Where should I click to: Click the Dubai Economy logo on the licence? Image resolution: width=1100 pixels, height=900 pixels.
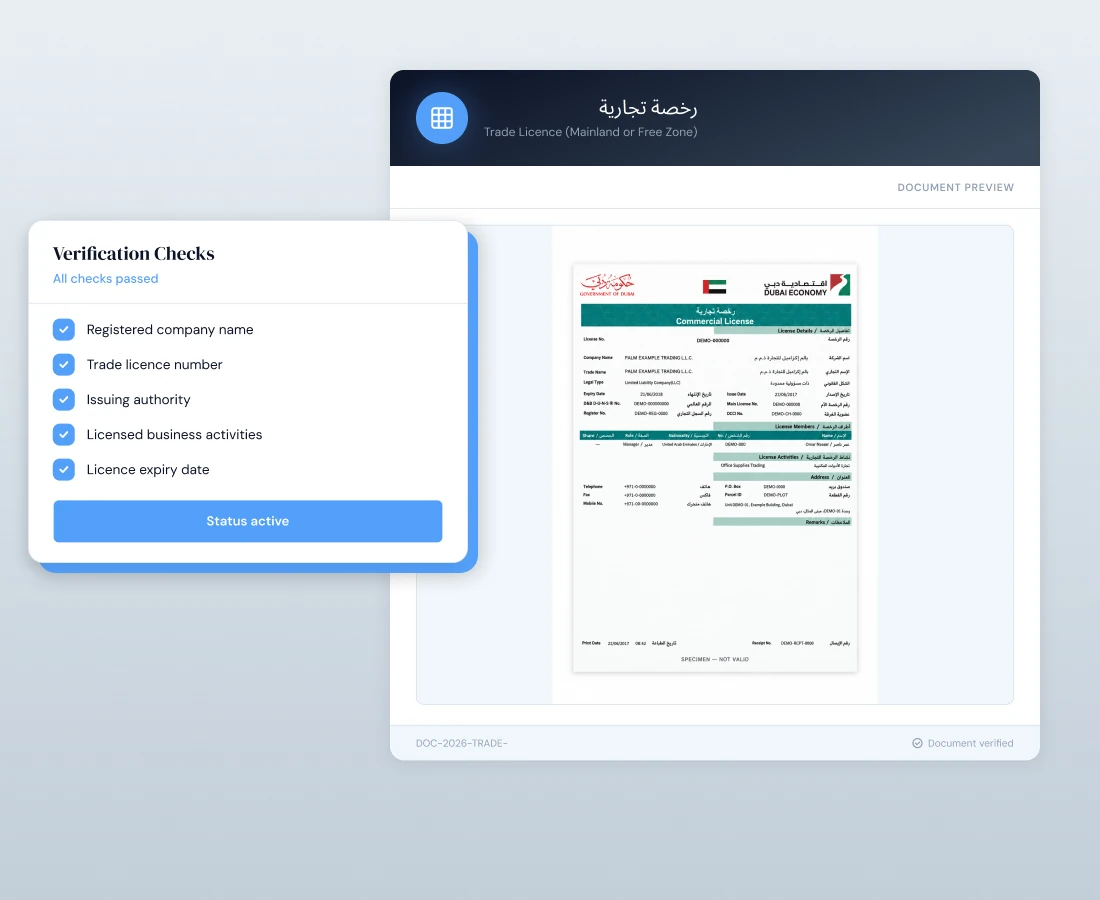[807, 285]
